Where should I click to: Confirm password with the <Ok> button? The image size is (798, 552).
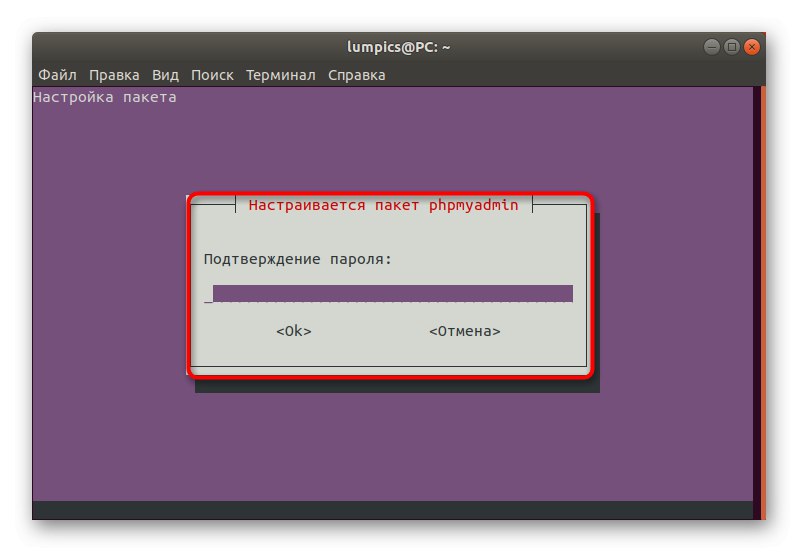(x=294, y=331)
